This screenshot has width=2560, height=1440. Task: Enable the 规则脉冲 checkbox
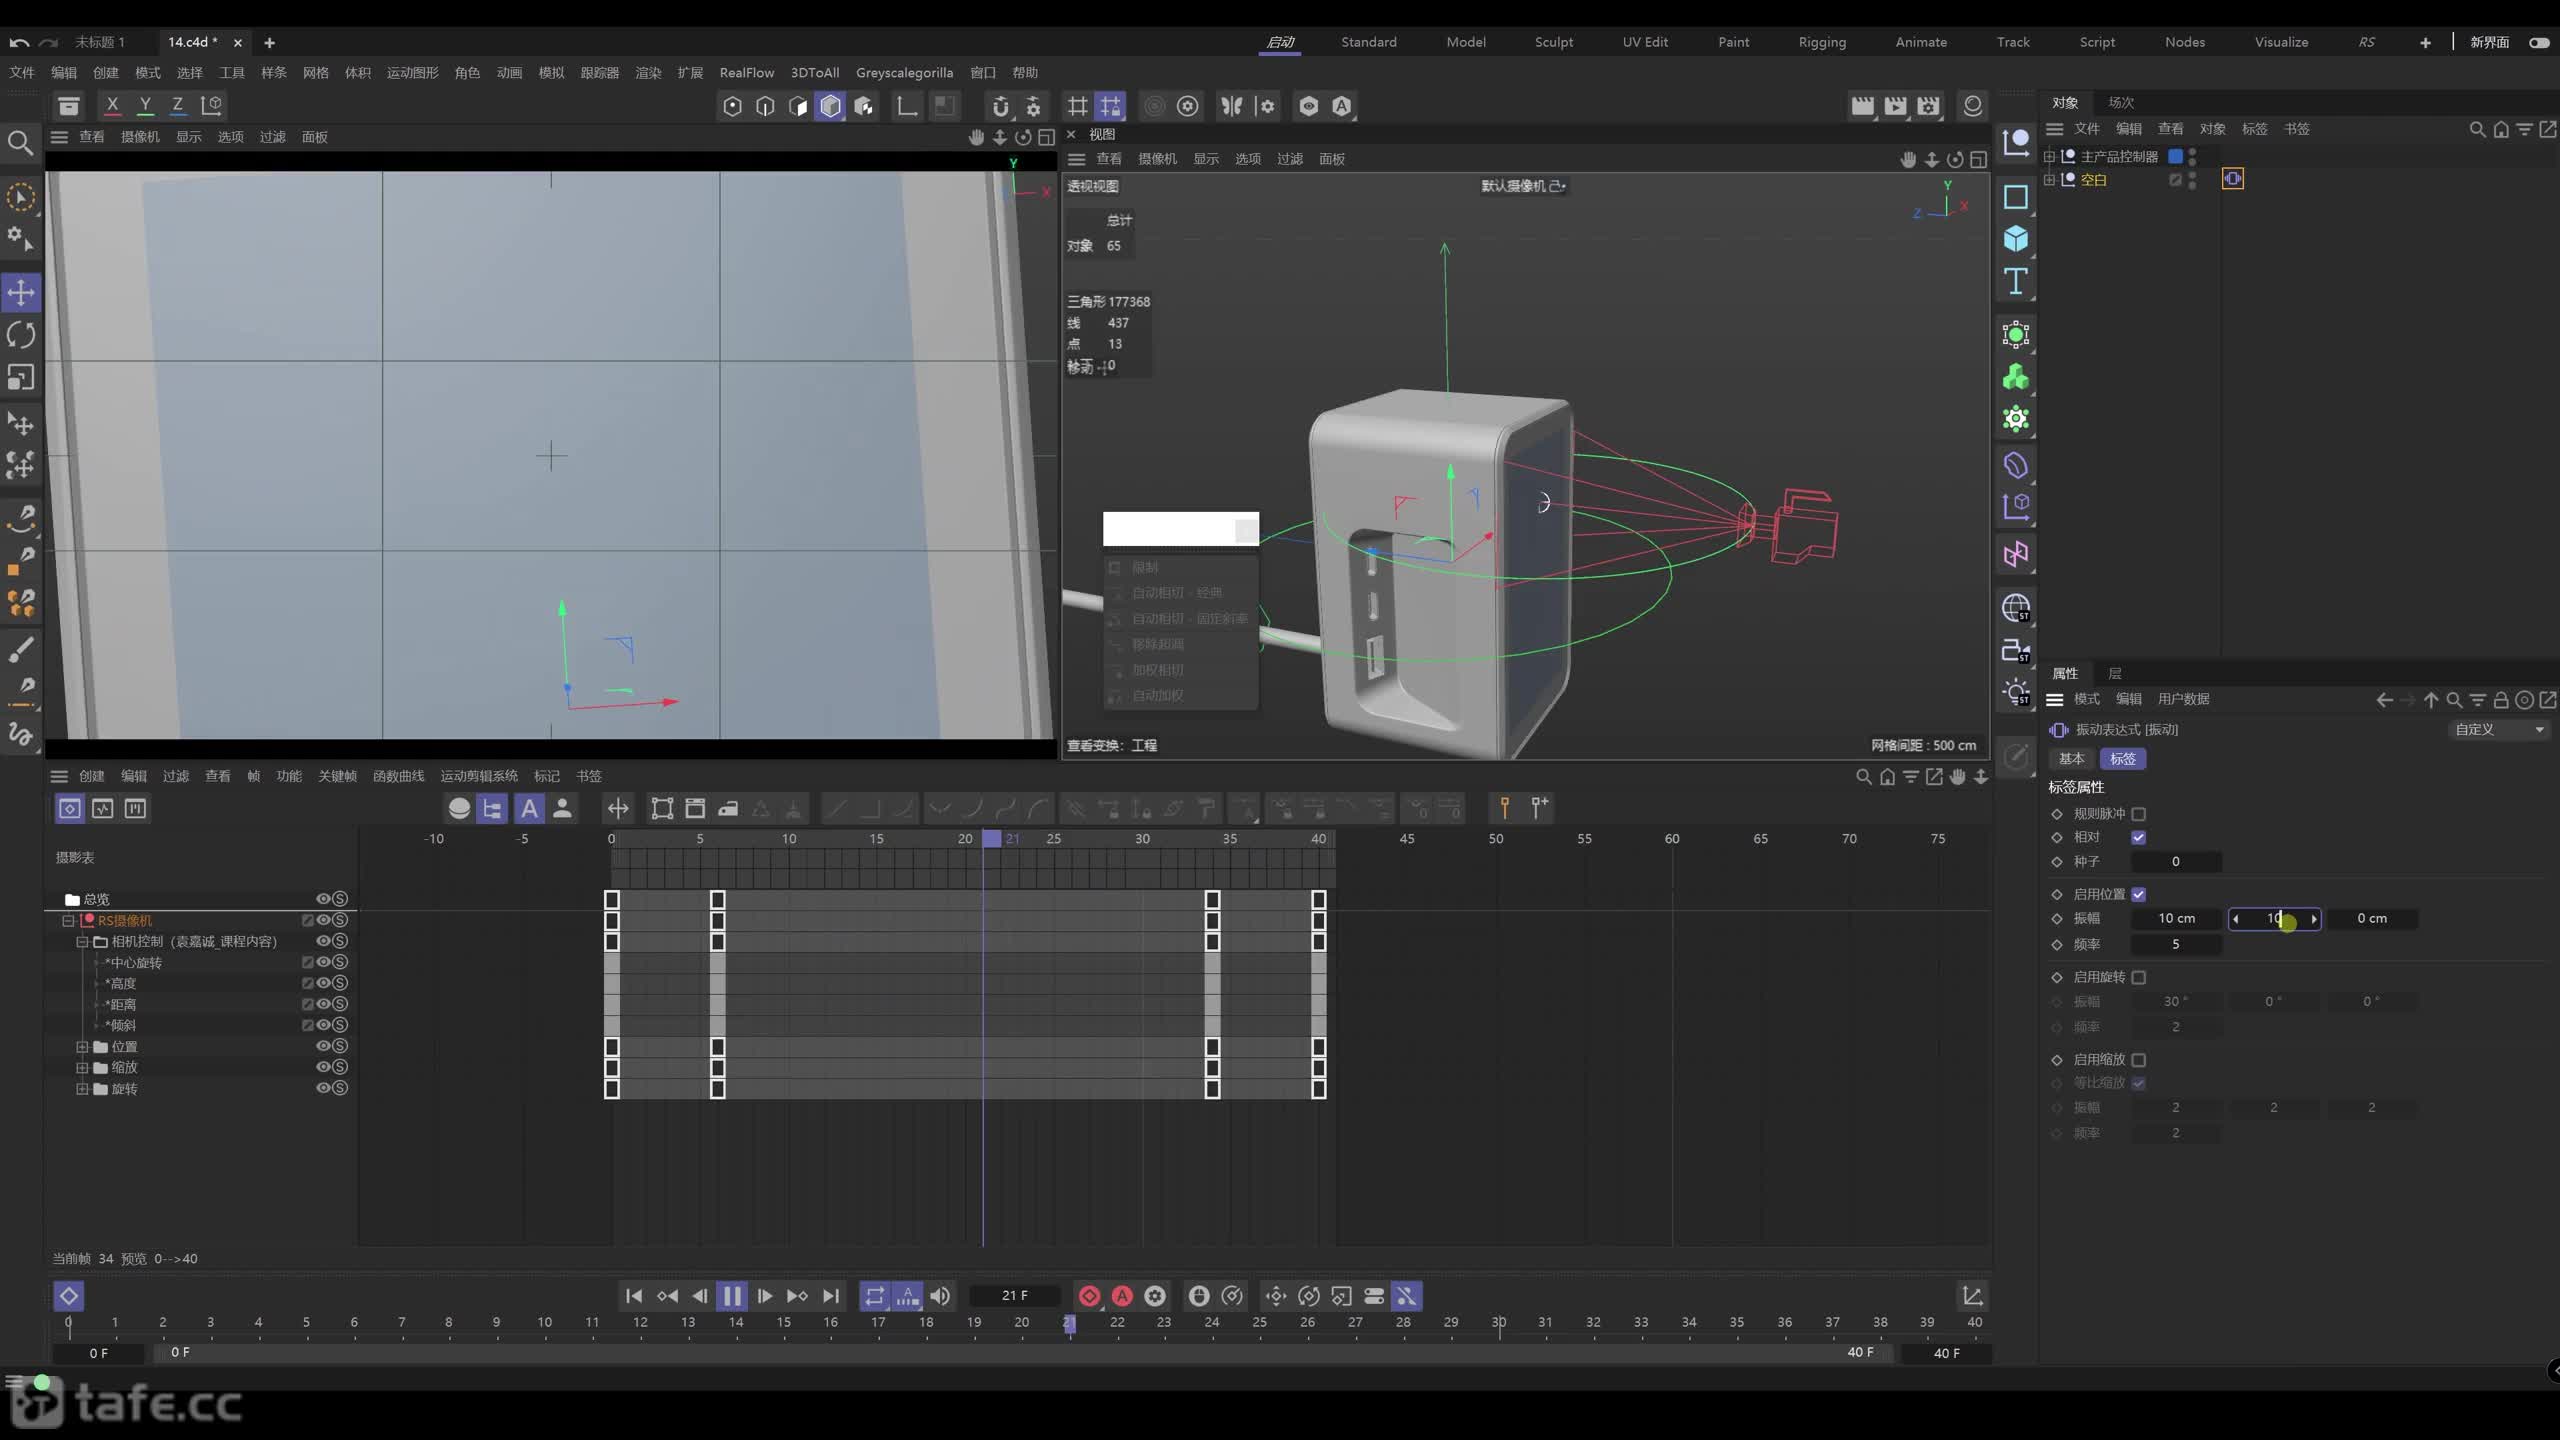2138,814
